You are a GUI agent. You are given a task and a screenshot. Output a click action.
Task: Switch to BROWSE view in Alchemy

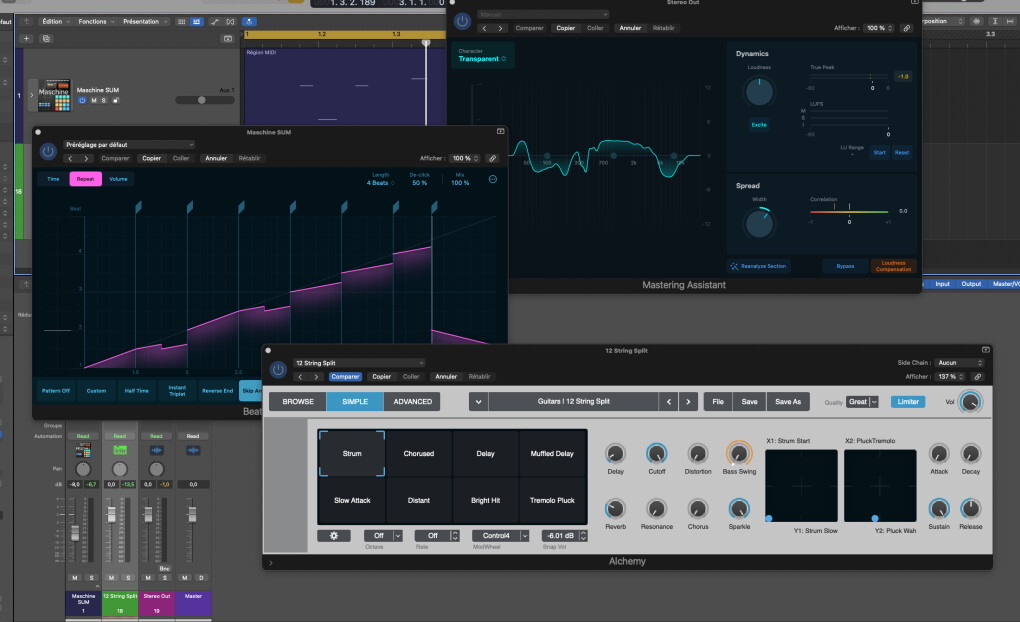(x=298, y=401)
